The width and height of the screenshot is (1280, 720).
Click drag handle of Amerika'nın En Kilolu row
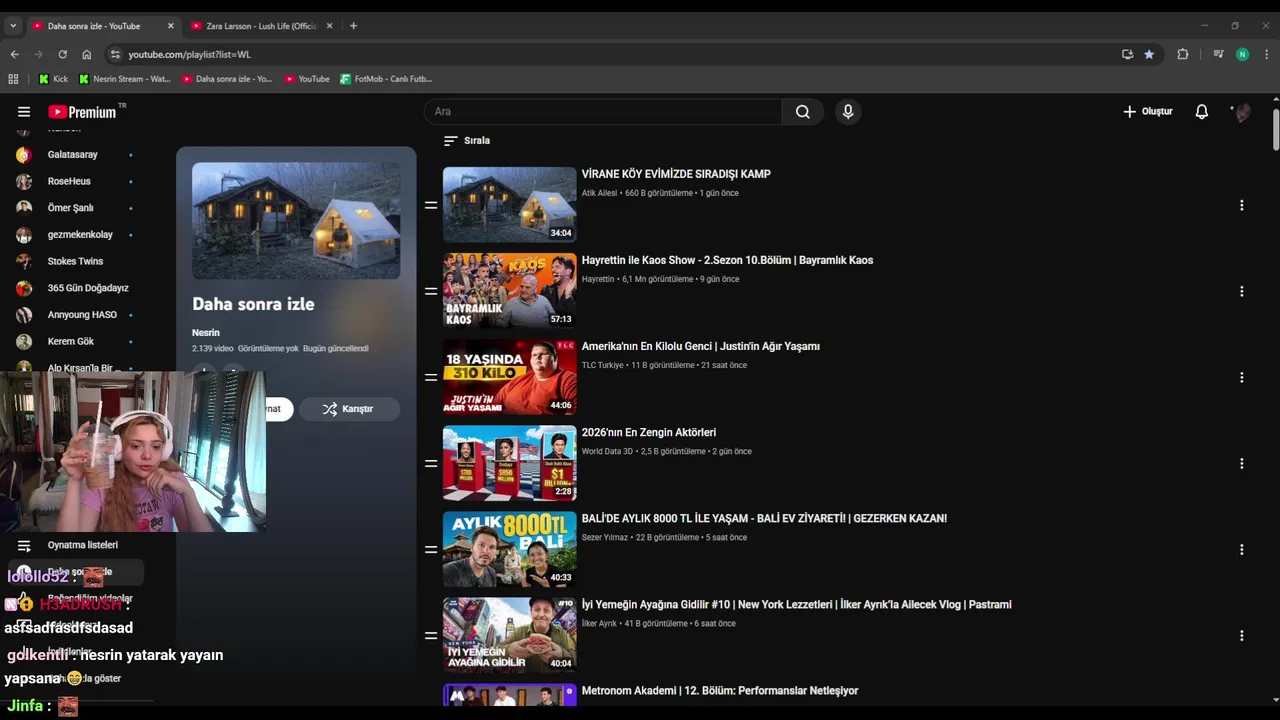(431, 377)
